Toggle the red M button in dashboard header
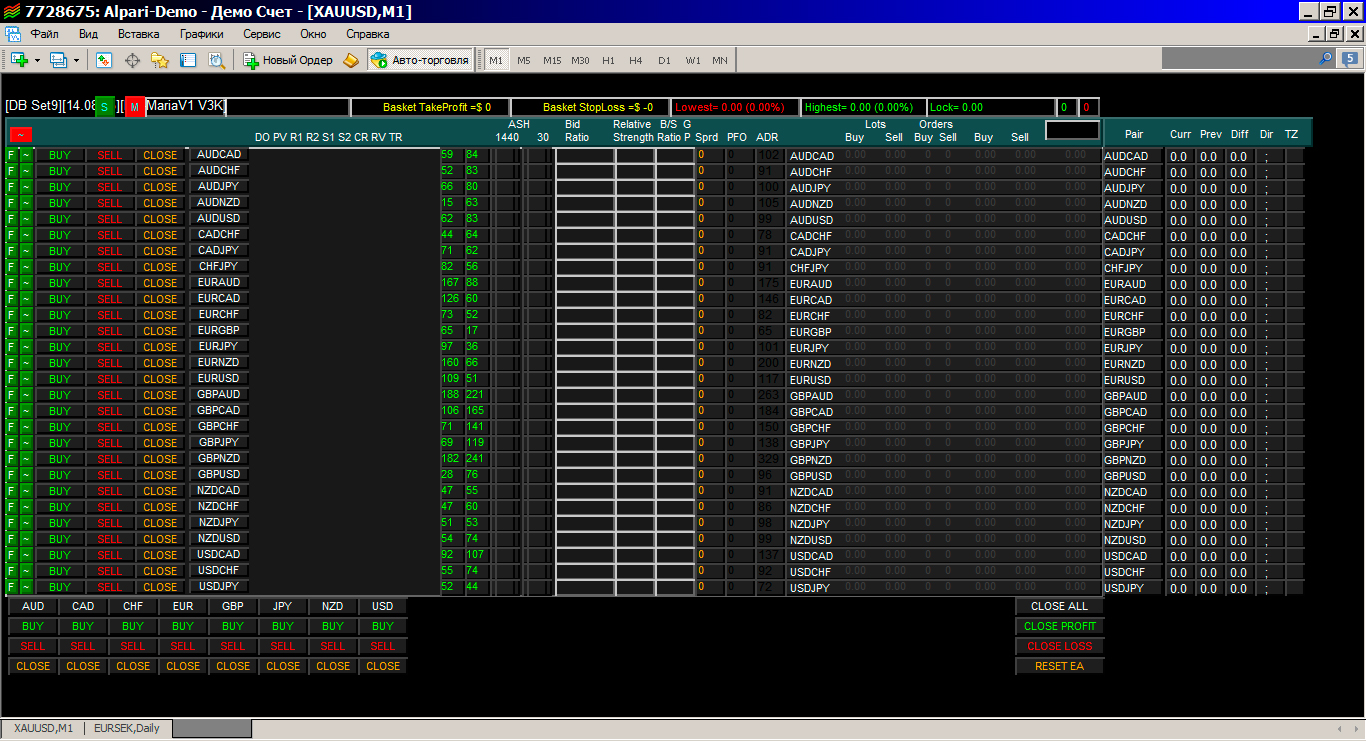The image size is (1366, 741). 134,106
